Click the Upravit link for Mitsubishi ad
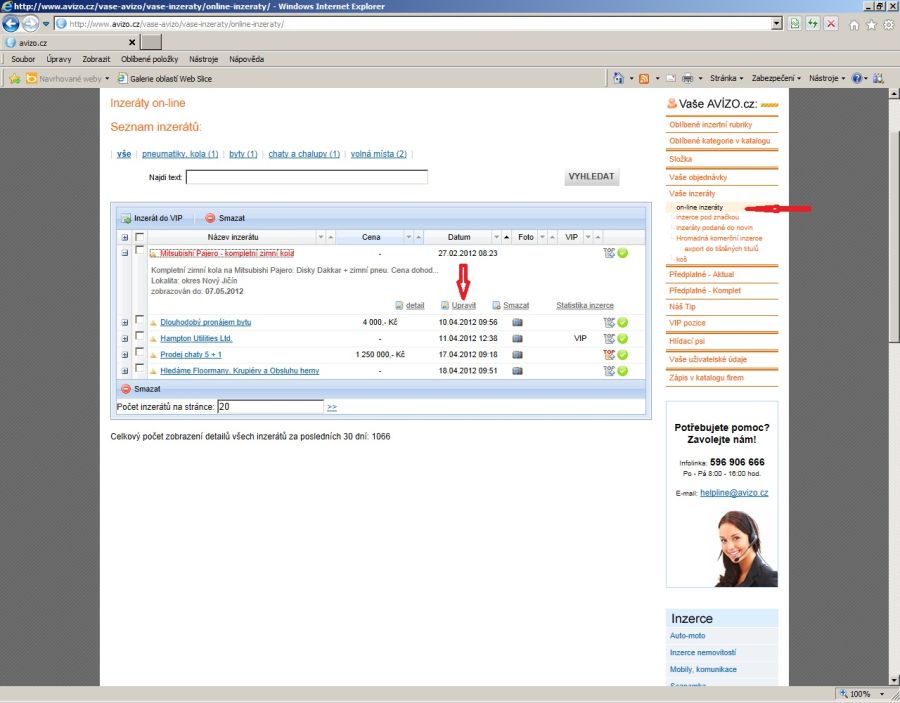Image resolution: width=900 pixels, height=703 pixels. click(x=464, y=305)
